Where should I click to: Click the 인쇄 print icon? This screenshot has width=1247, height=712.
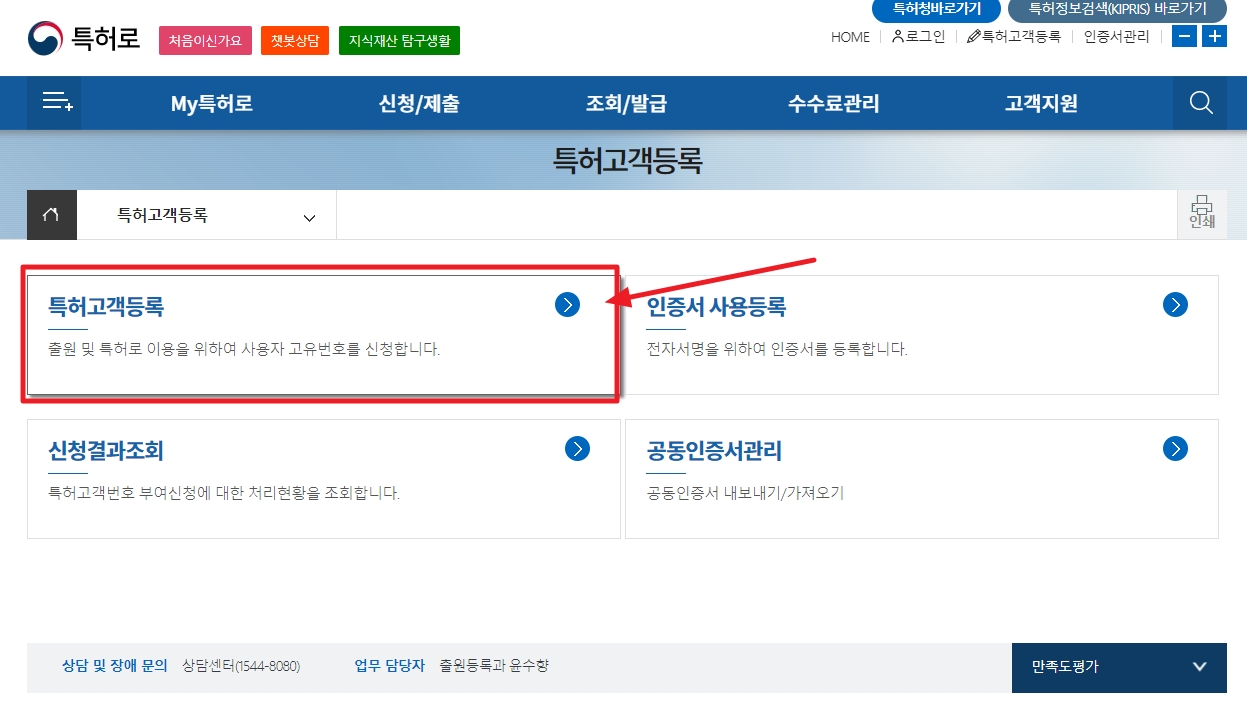click(x=1202, y=214)
